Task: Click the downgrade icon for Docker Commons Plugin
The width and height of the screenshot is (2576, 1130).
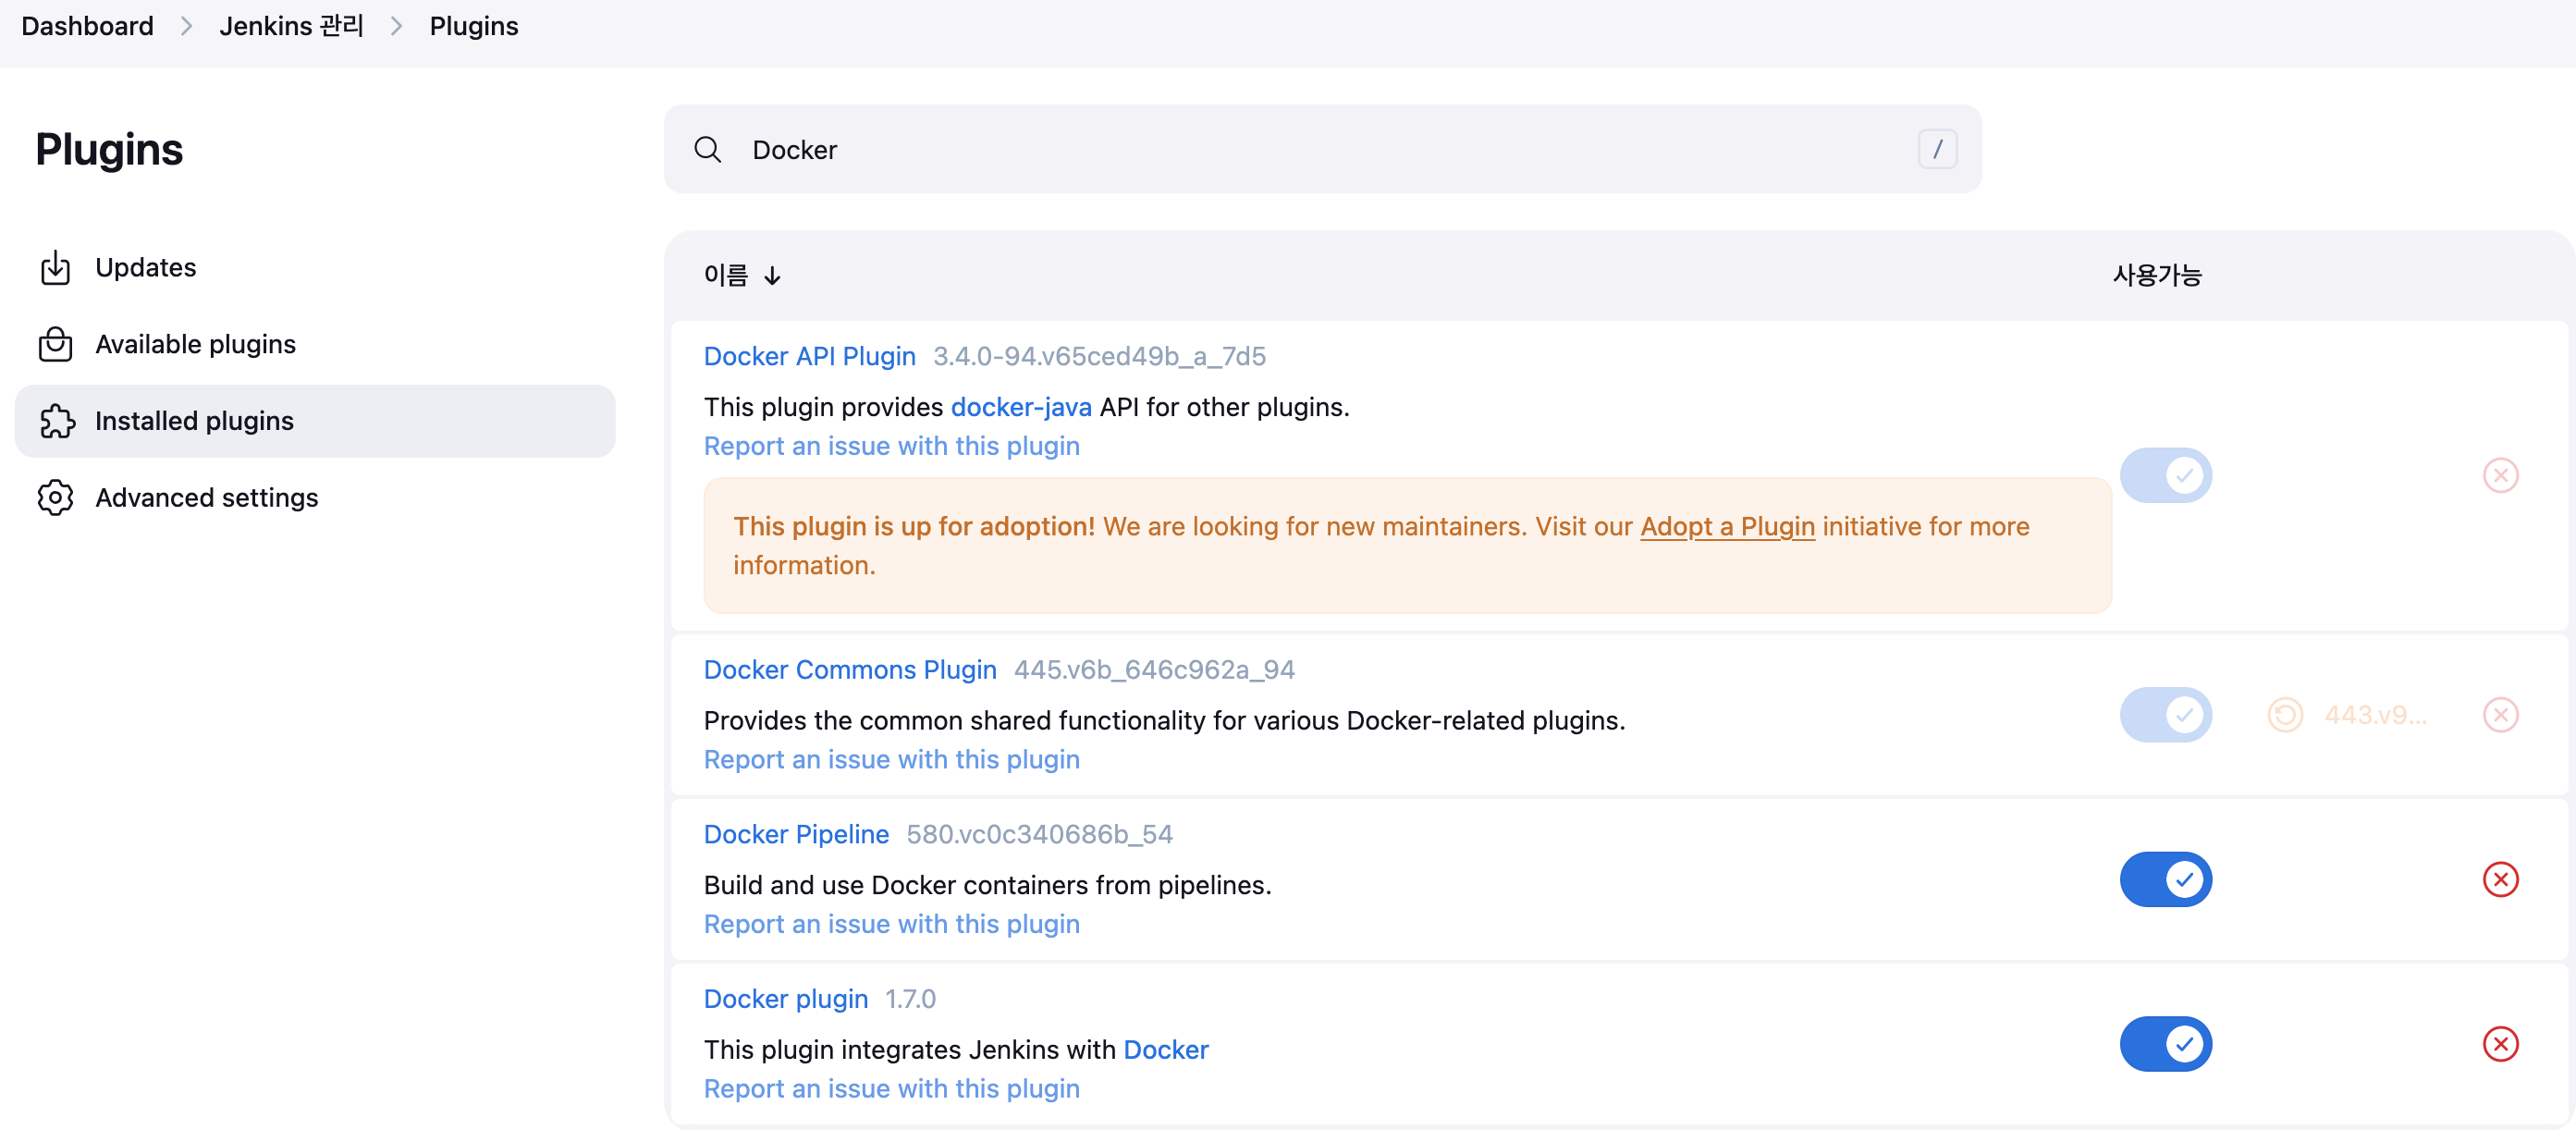Action: [2285, 715]
